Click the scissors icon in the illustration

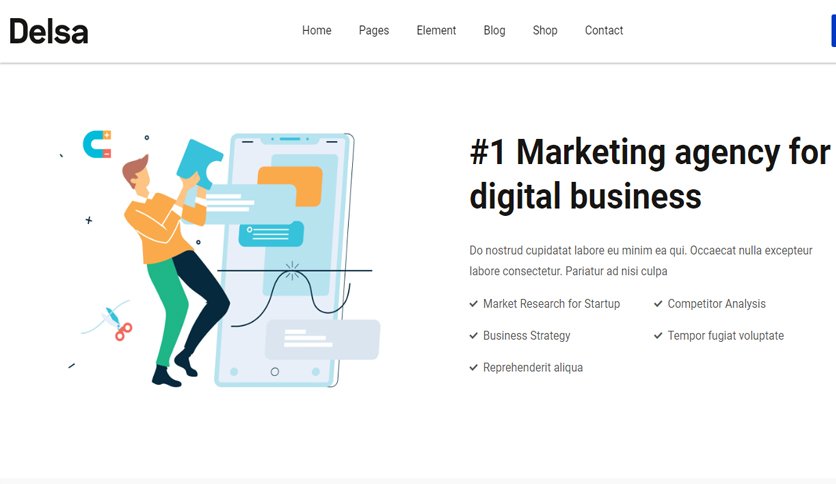click(118, 325)
